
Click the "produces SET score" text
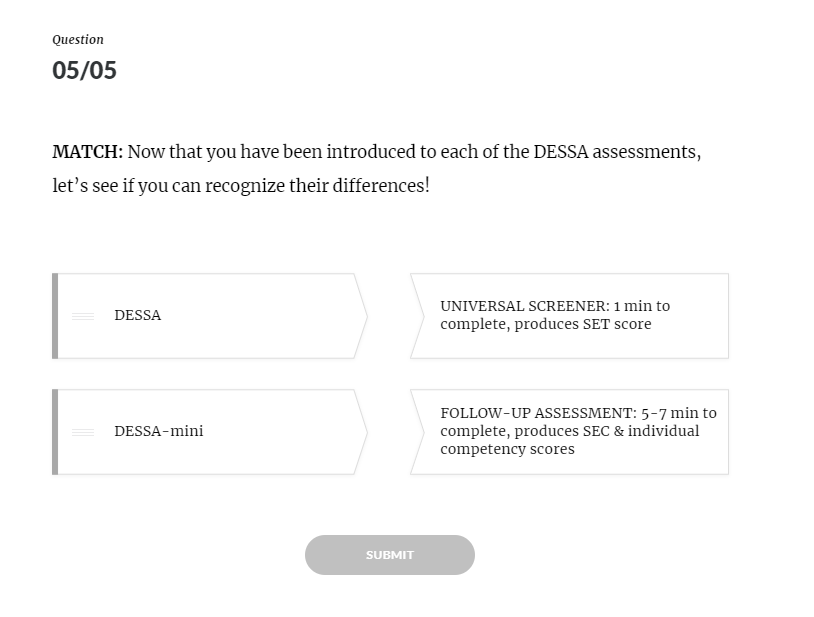pos(582,324)
